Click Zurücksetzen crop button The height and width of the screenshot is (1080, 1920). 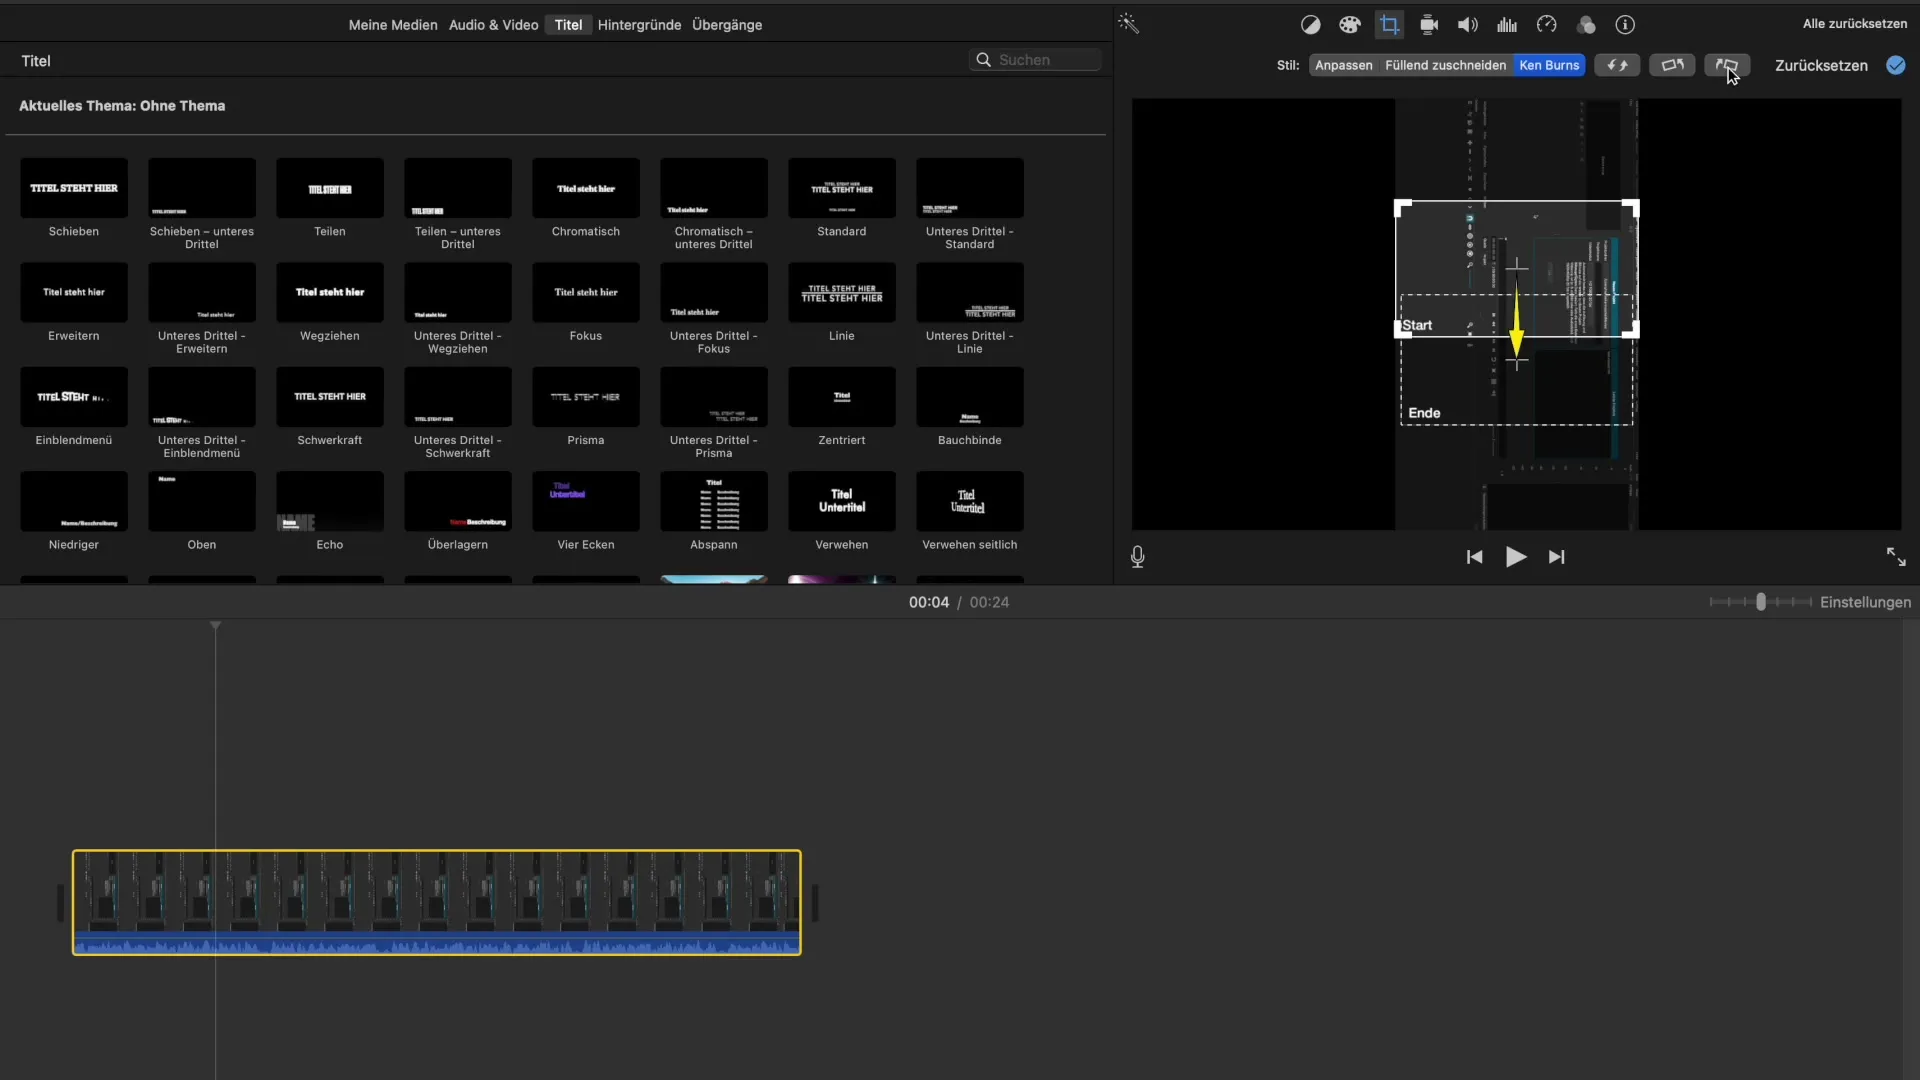click(x=1821, y=65)
